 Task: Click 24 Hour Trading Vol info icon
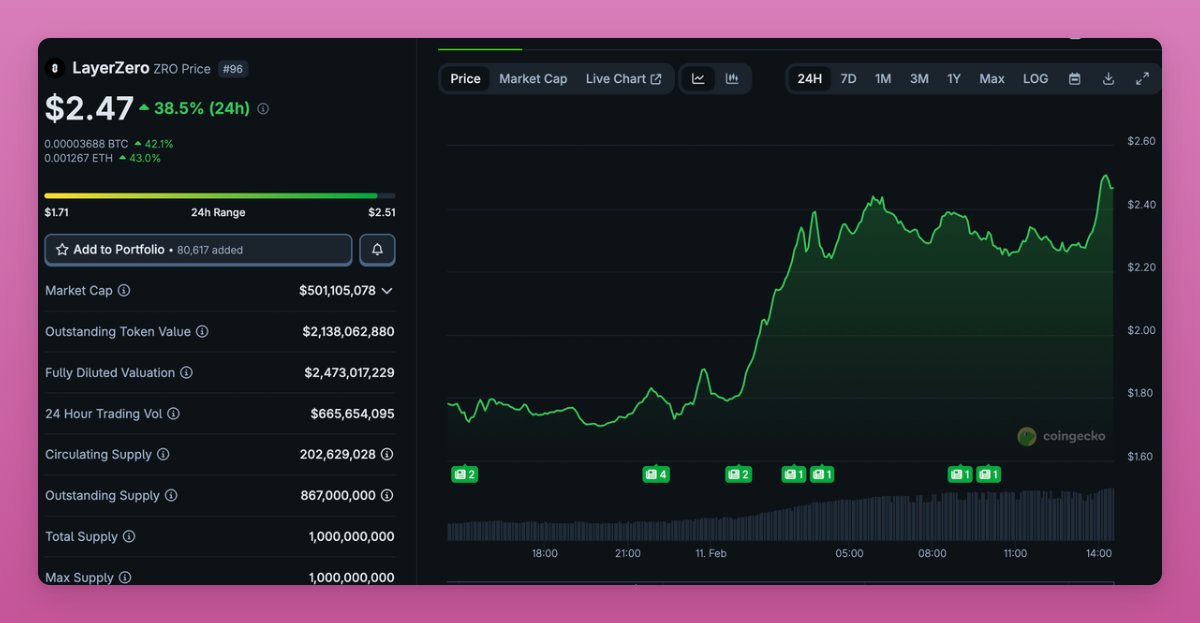tap(173, 414)
